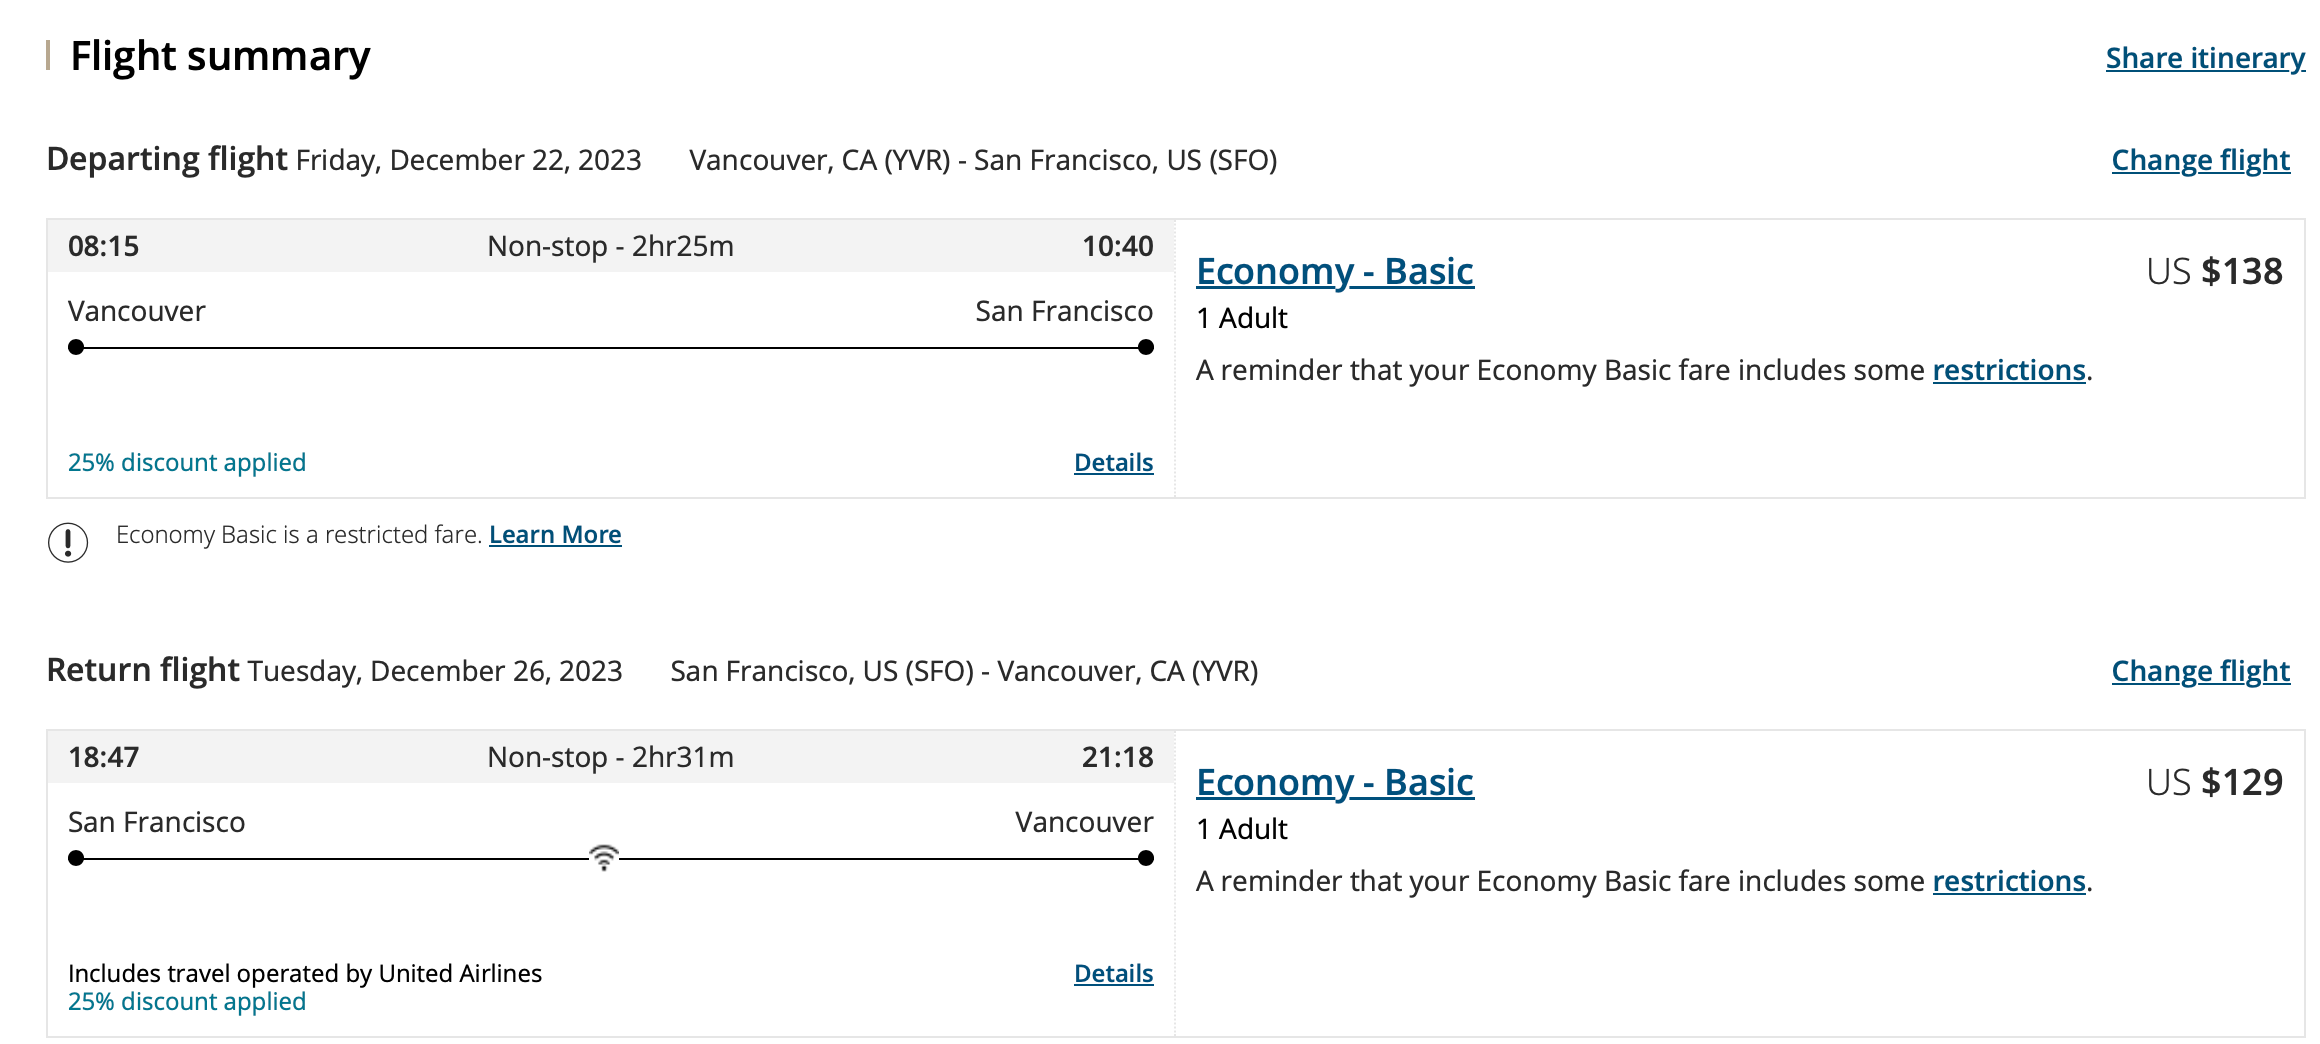This screenshot has width=2320, height=1044.
Task: Click the United Airlines operated notice
Action: [305, 973]
